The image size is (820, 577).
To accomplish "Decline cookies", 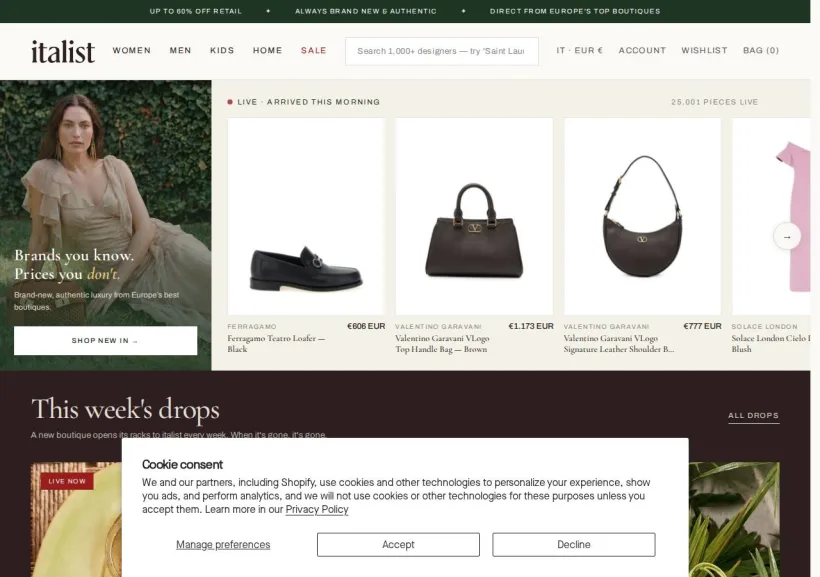I will click(574, 545).
